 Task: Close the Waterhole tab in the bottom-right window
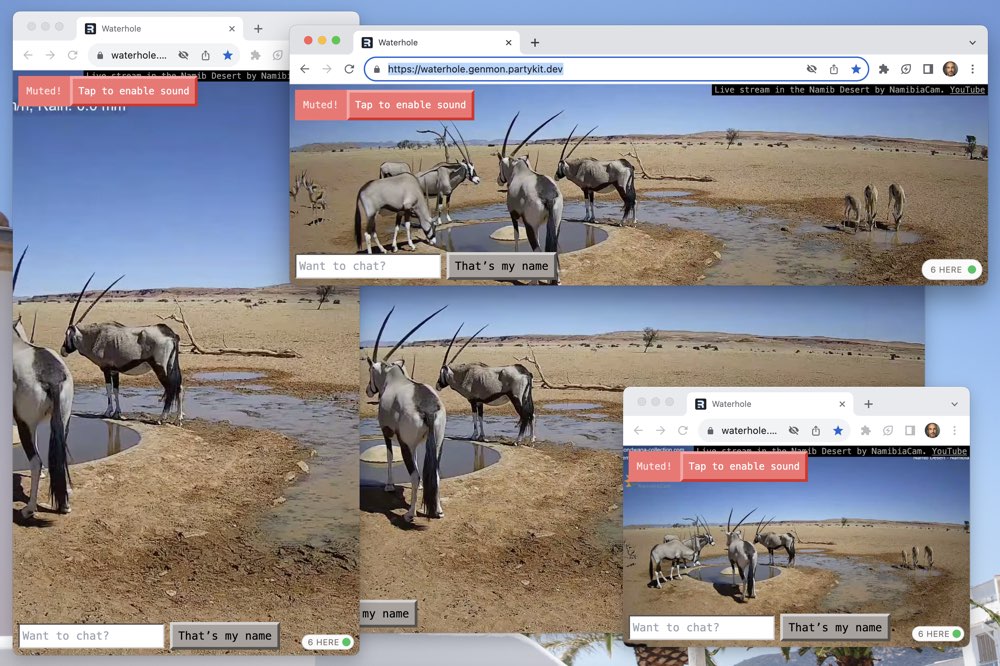tap(842, 404)
